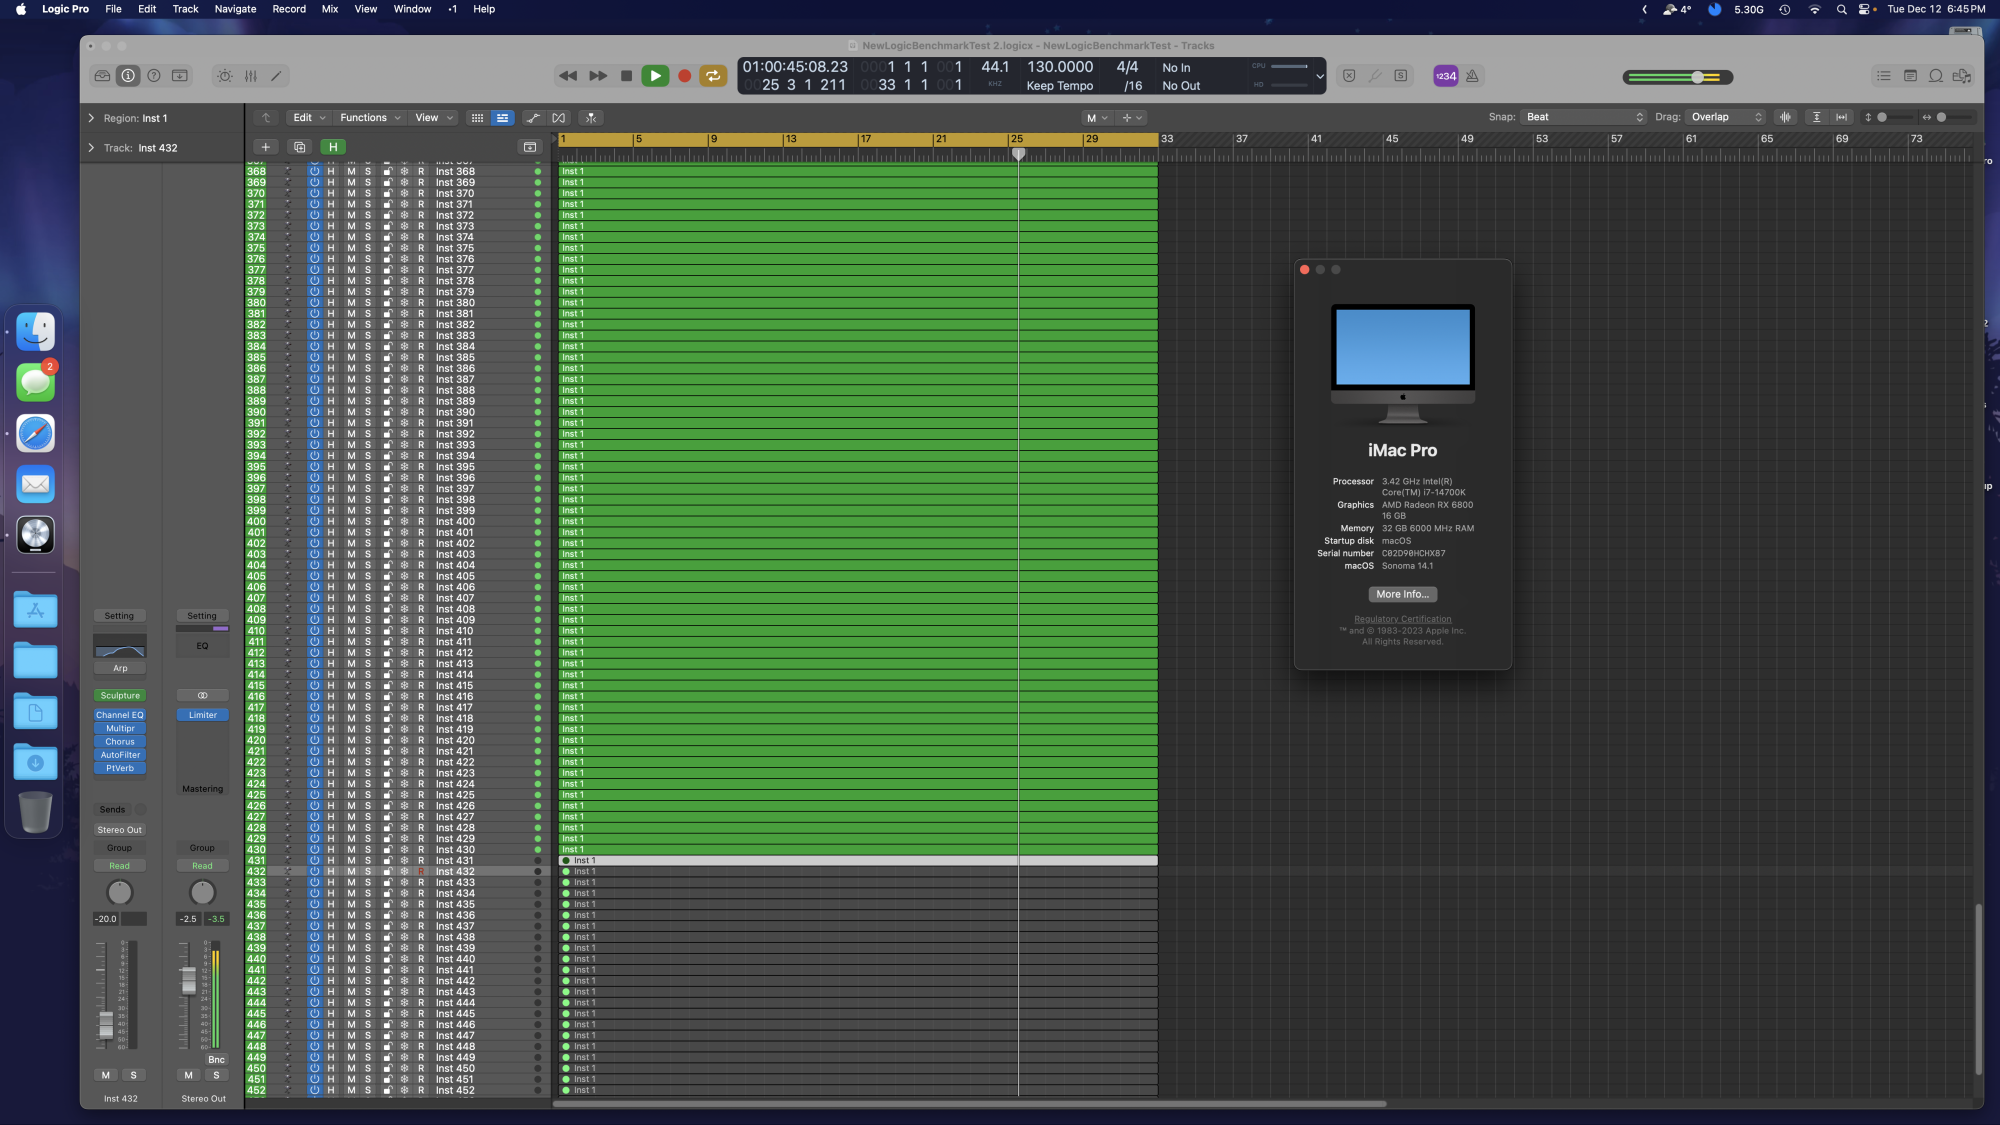Toggle the metronome click
Viewport: 2000px width, 1125px height.
1472,76
